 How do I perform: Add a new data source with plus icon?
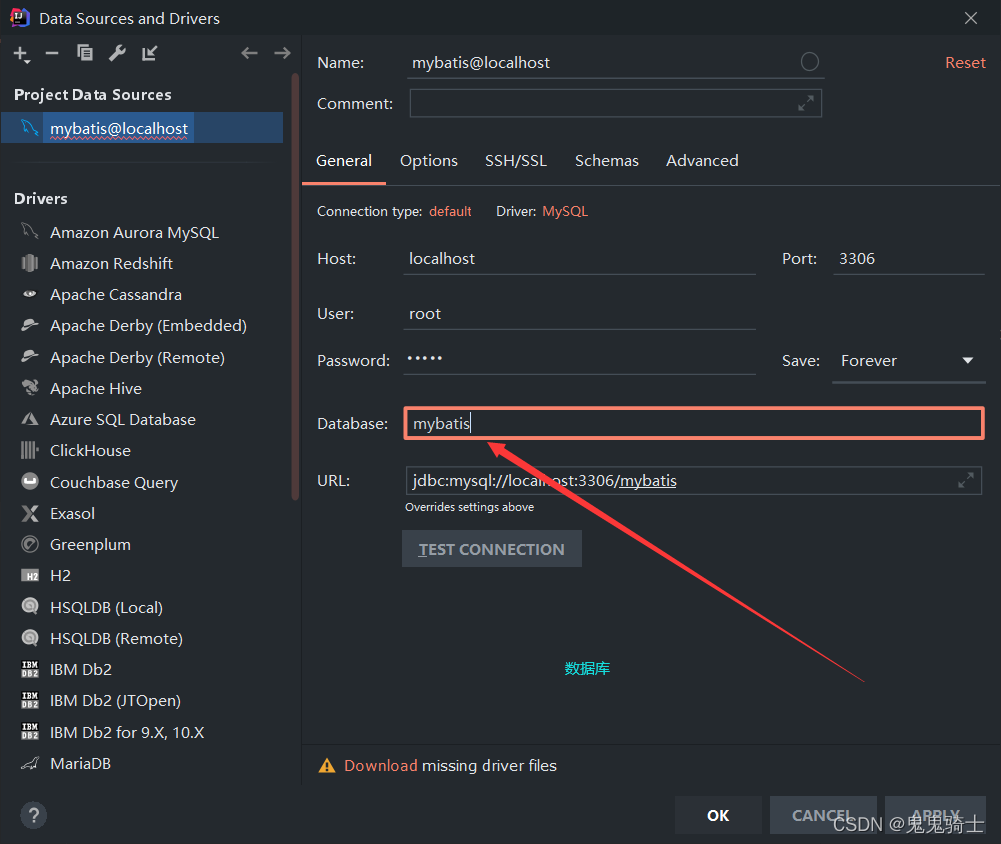tap(21, 54)
